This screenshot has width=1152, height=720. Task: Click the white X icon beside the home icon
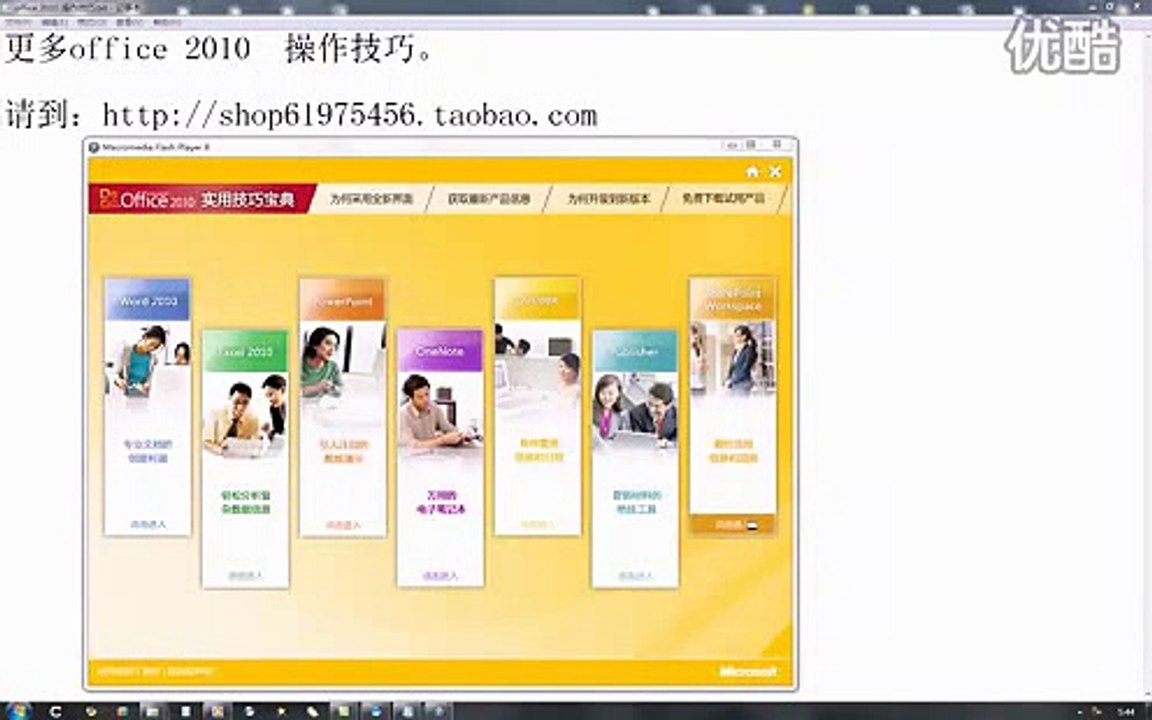point(775,172)
